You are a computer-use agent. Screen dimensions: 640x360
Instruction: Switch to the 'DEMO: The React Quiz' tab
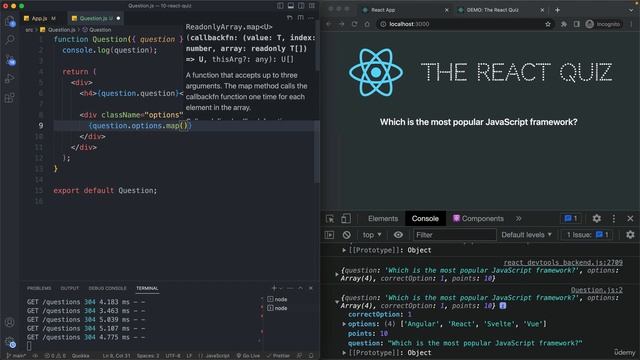(x=501, y=10)
